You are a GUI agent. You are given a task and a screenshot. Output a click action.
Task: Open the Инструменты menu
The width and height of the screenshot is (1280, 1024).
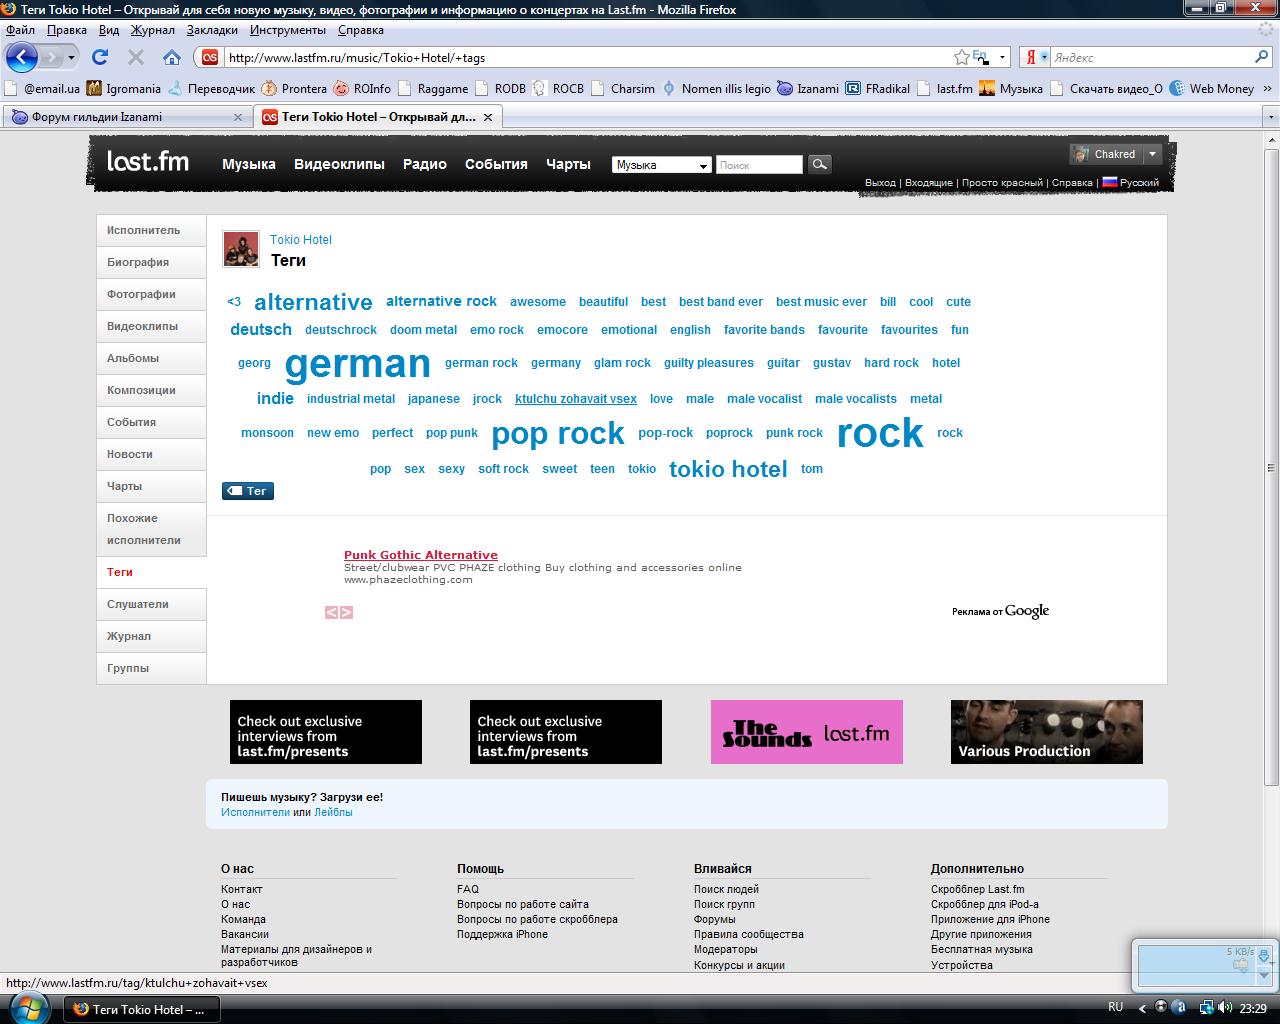(288, 30)
